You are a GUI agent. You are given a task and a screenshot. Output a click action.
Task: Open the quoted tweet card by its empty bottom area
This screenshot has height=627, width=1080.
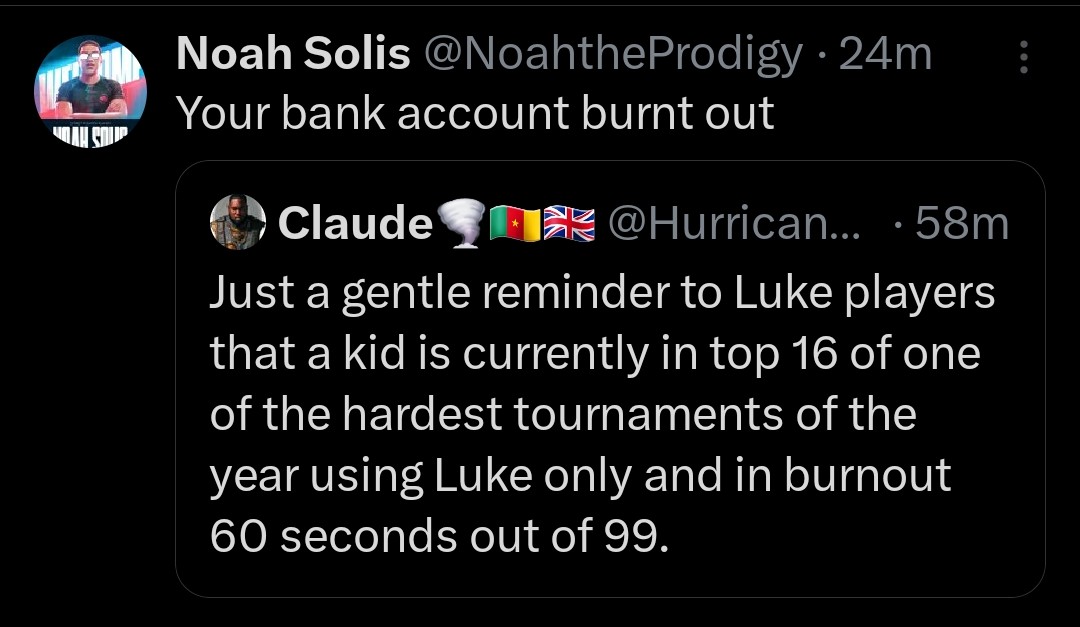[610, 577]
